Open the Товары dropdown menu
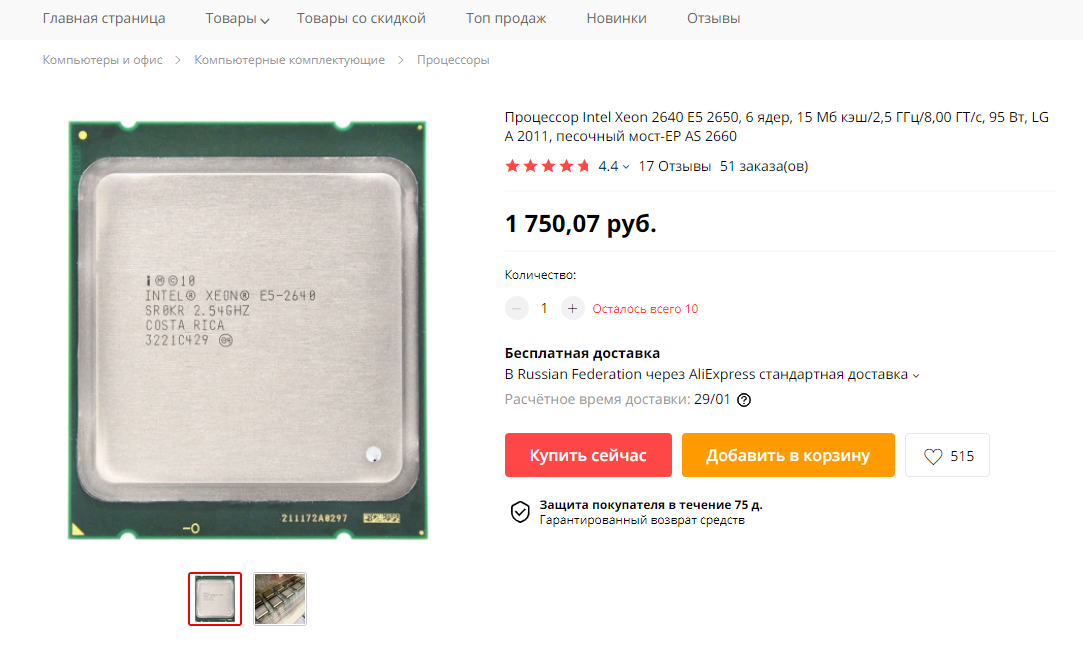The image size is (1083, 662). click(x=237, y=19)
